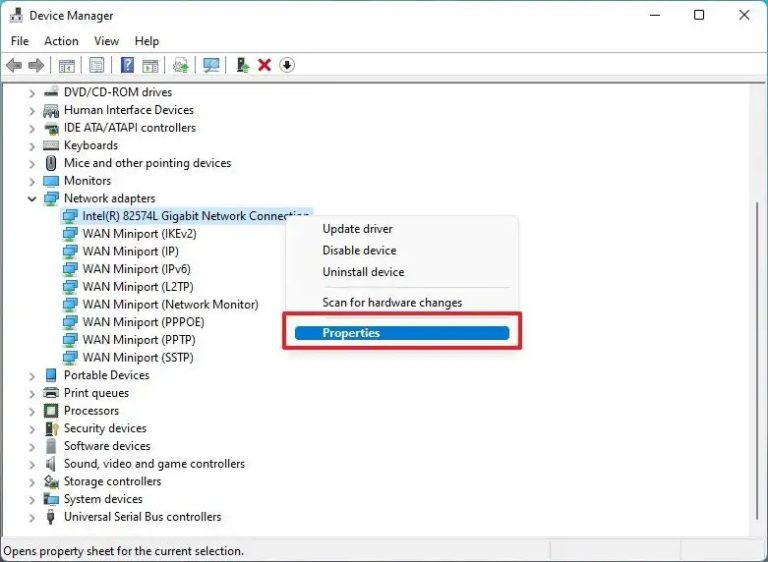Screen dimensions: 768x562
Task: Click the red X uninstall device icon
Action: [x=264, y=65]
